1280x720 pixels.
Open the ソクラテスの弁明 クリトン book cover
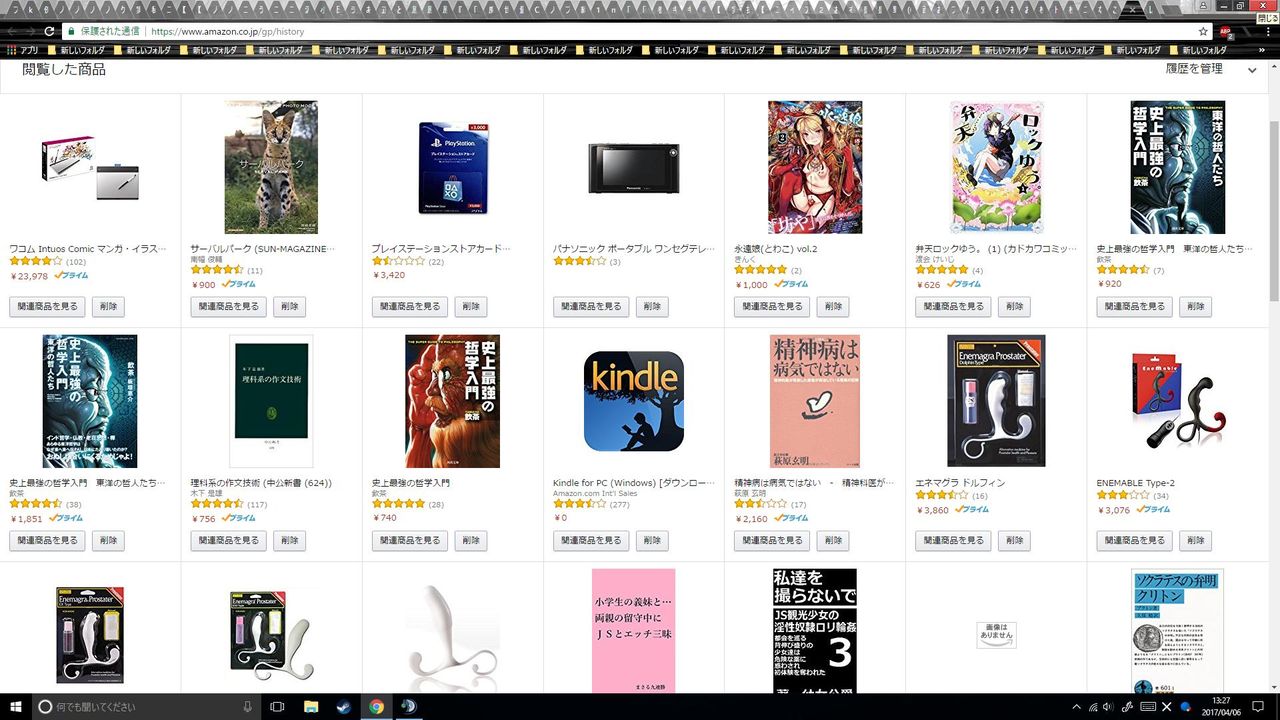tap(1177, 631)
